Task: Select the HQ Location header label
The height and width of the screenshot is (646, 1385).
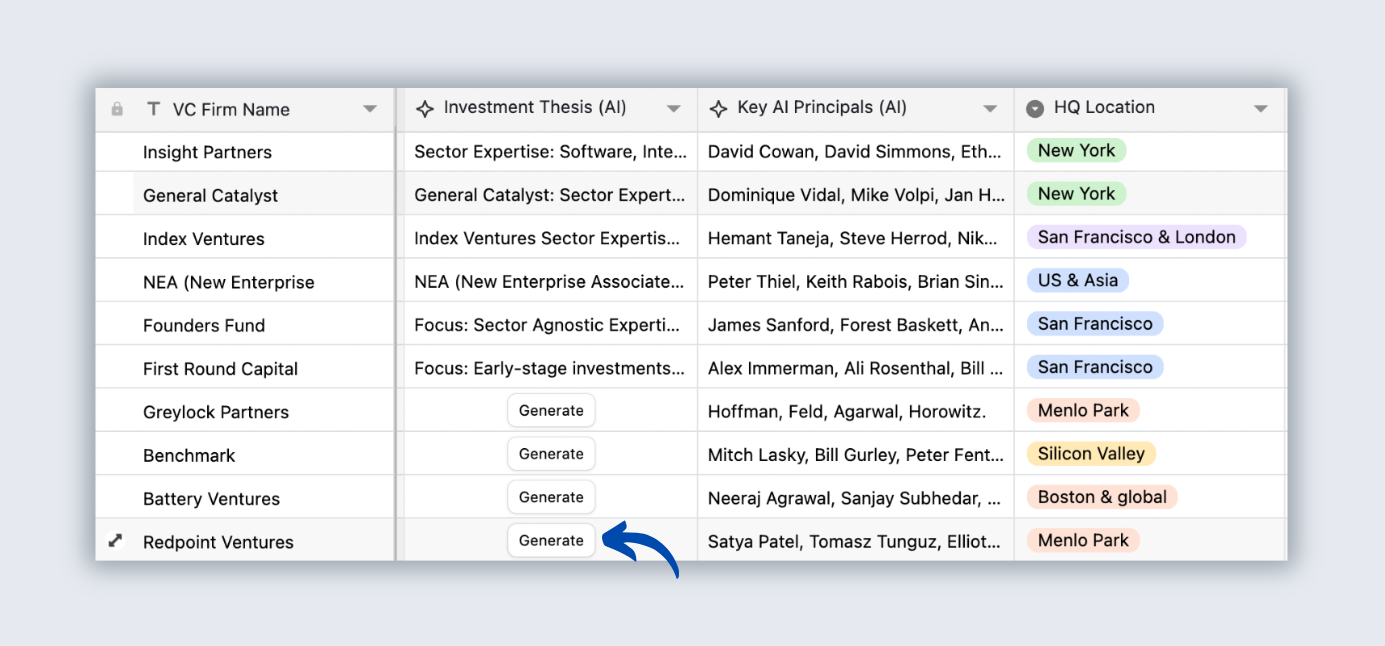Action: click(x=1104, y=108)
